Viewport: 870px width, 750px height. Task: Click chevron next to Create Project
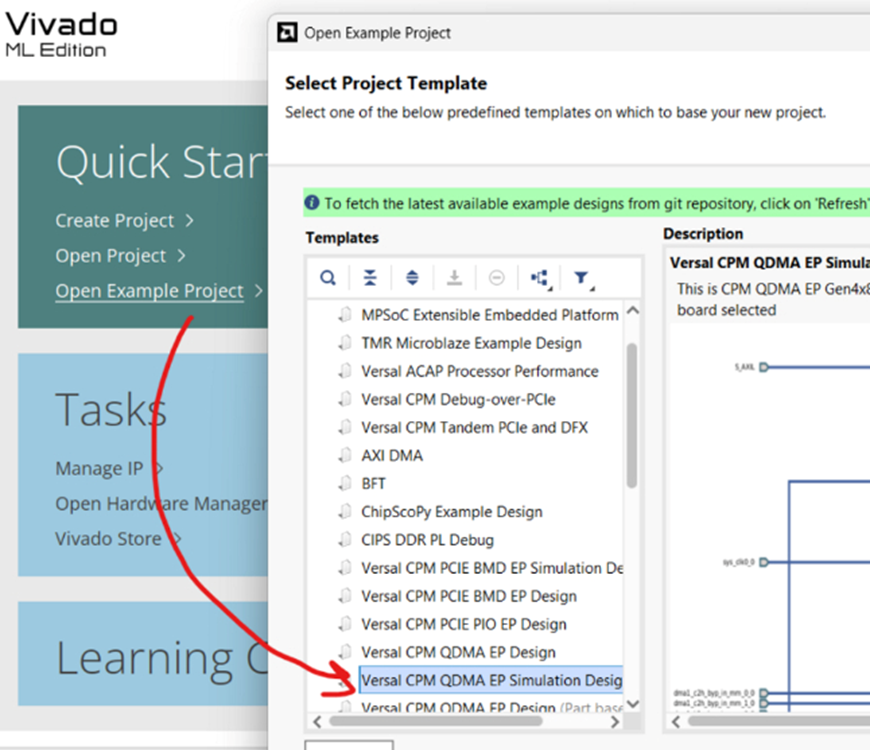coord(189,221)
